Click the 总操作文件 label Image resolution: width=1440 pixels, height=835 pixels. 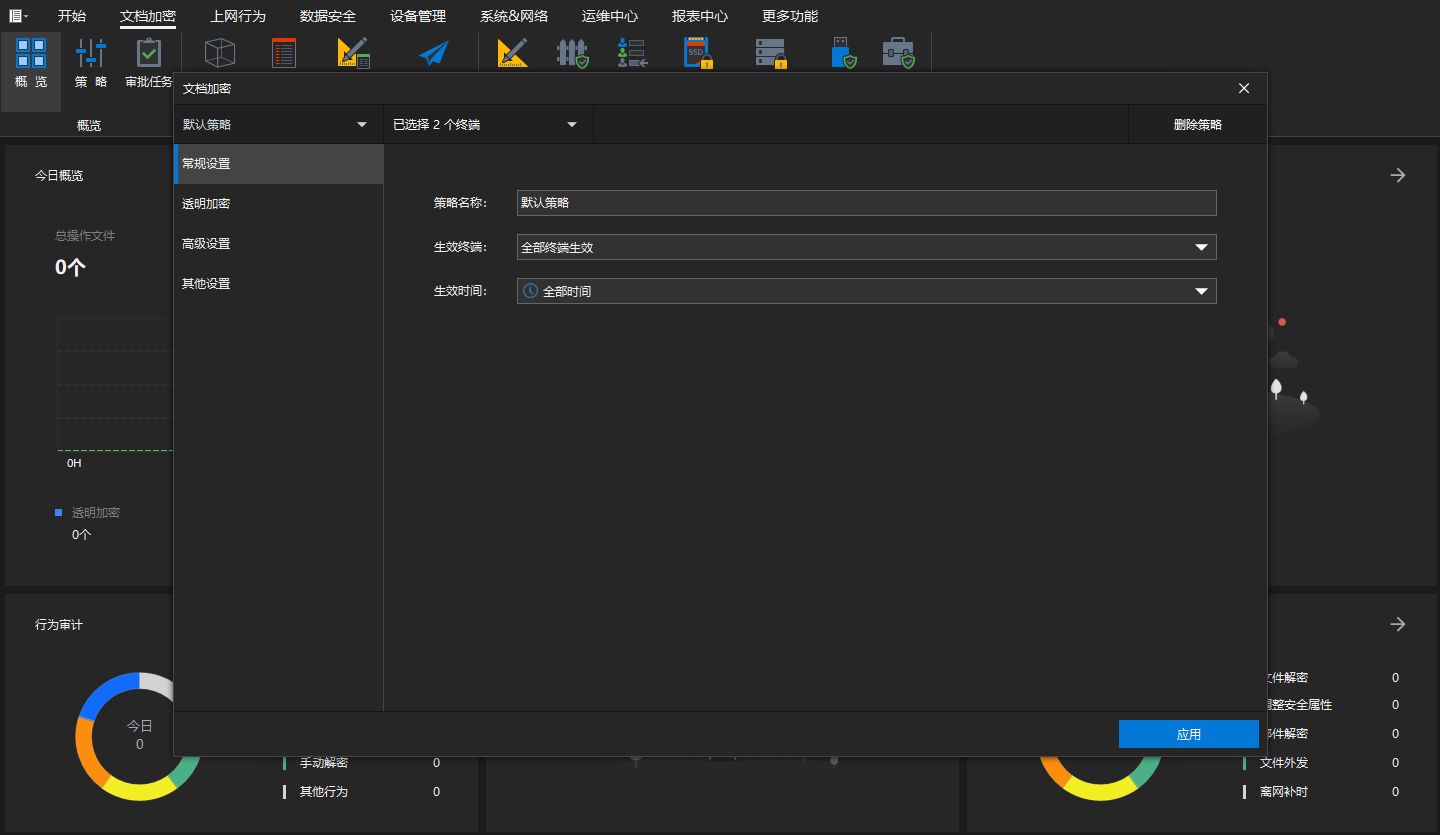point(85,236)
